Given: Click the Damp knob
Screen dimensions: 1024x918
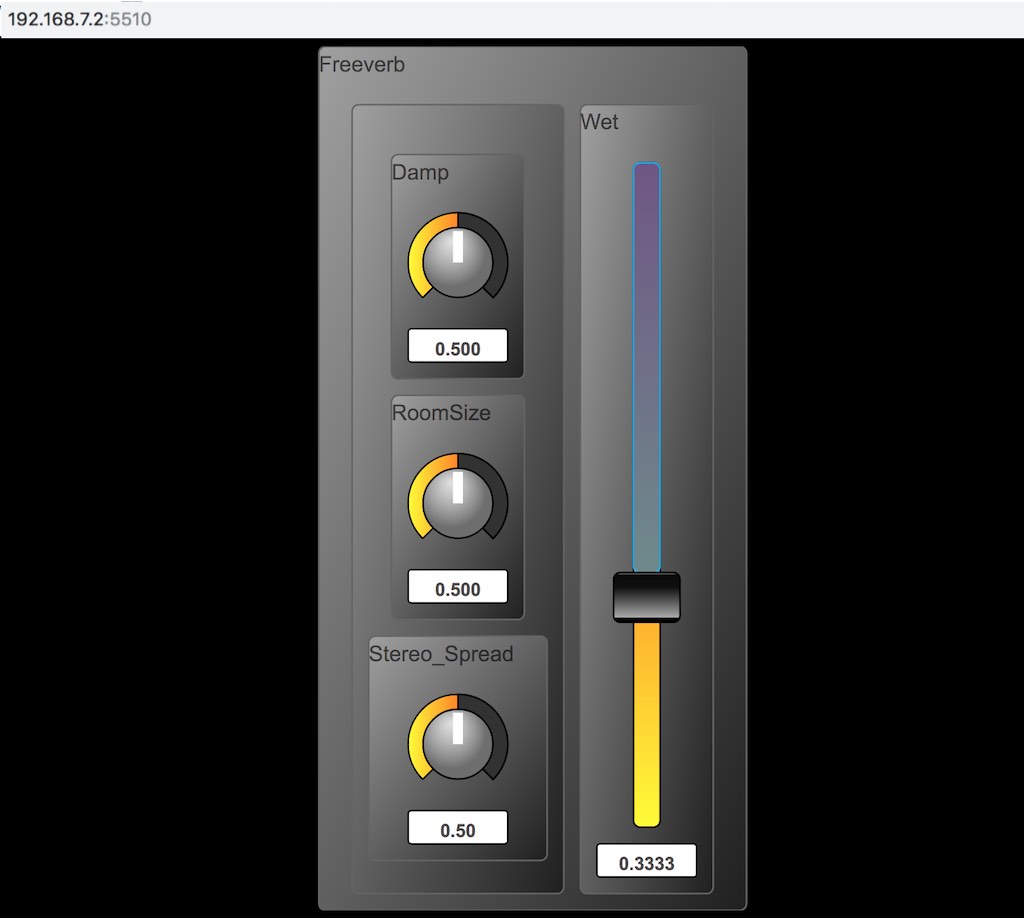Looking at the screenshot, I should click(458, 256).
